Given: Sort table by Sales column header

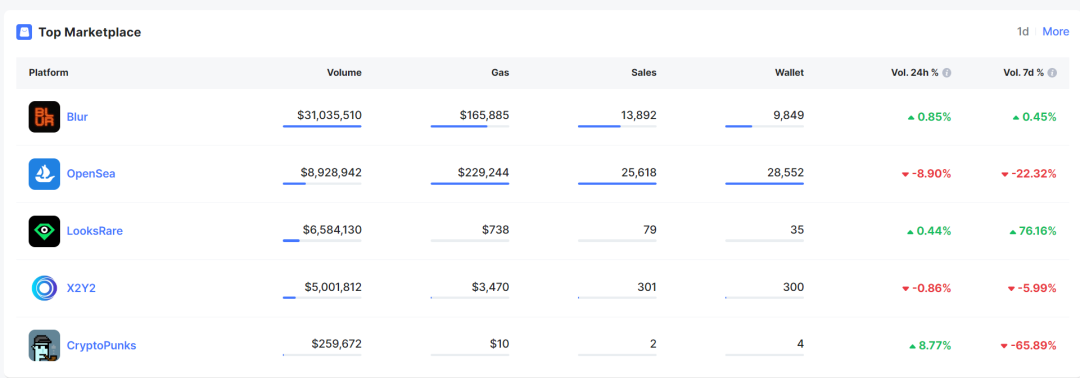Looking at the screenshot, I should click(x=643, y=72).
